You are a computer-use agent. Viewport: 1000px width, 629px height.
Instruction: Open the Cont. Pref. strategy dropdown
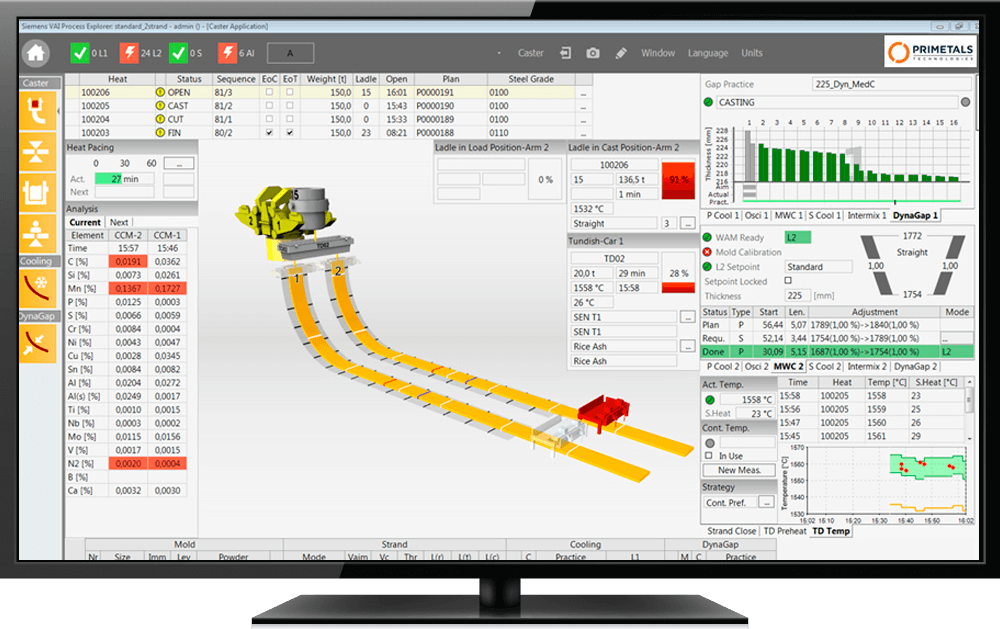765,500
